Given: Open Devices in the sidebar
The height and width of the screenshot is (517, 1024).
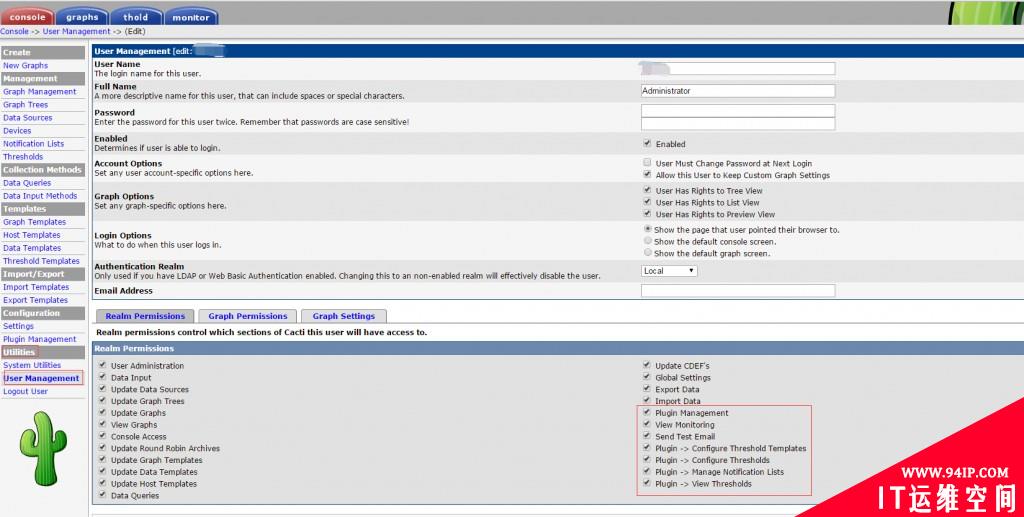Looking at the screenshot, I should coord(17,131).
